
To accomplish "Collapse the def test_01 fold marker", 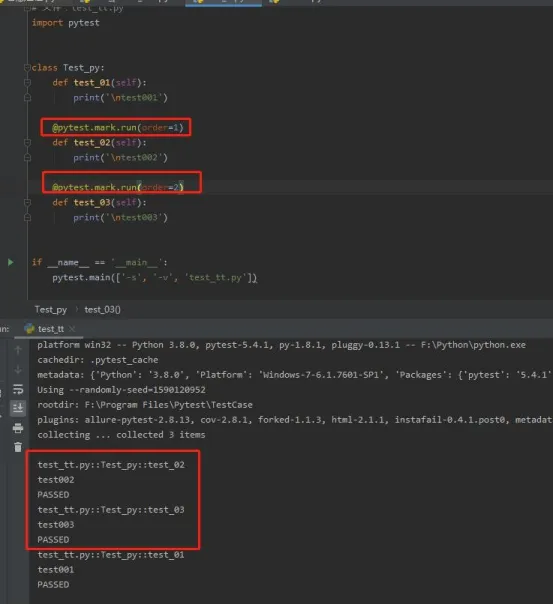I will pos(27,83).
